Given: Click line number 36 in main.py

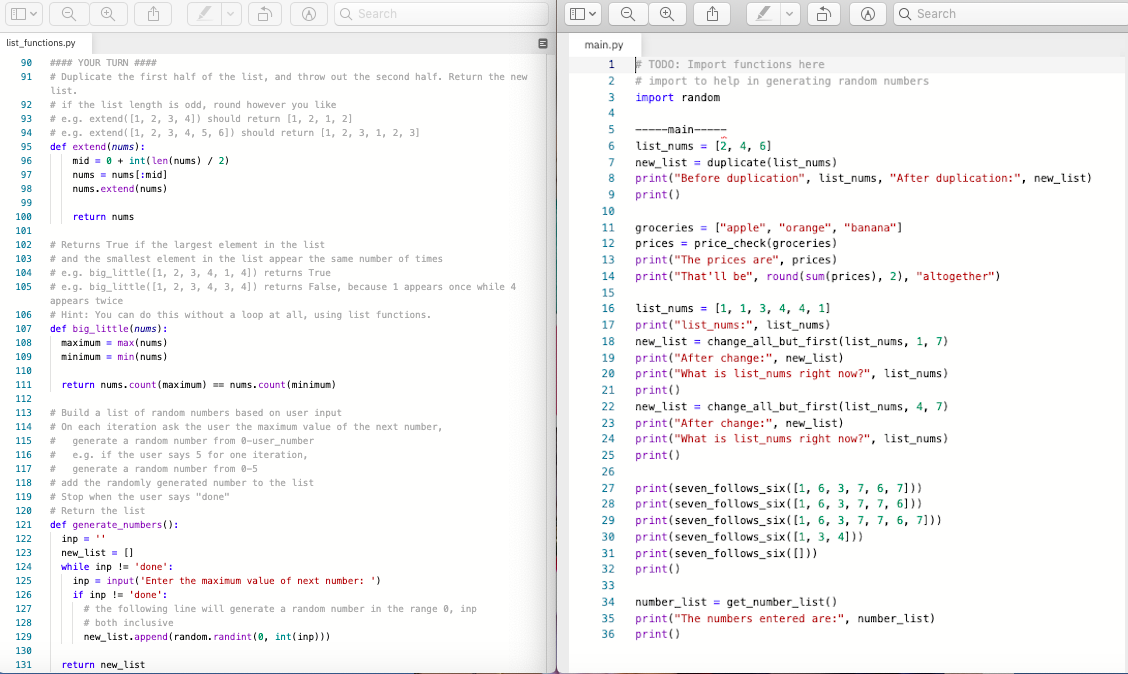Looking at the screenshot, I should [x=609, y=634].
